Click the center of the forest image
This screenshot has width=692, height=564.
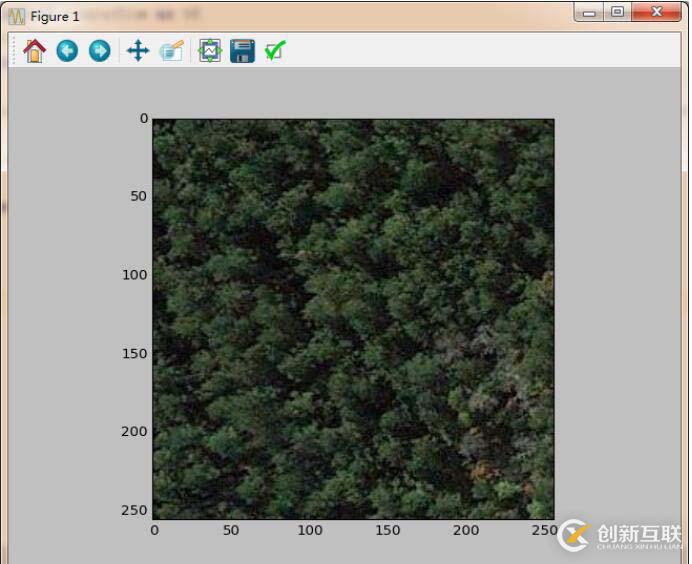click(x=353, y=318)
